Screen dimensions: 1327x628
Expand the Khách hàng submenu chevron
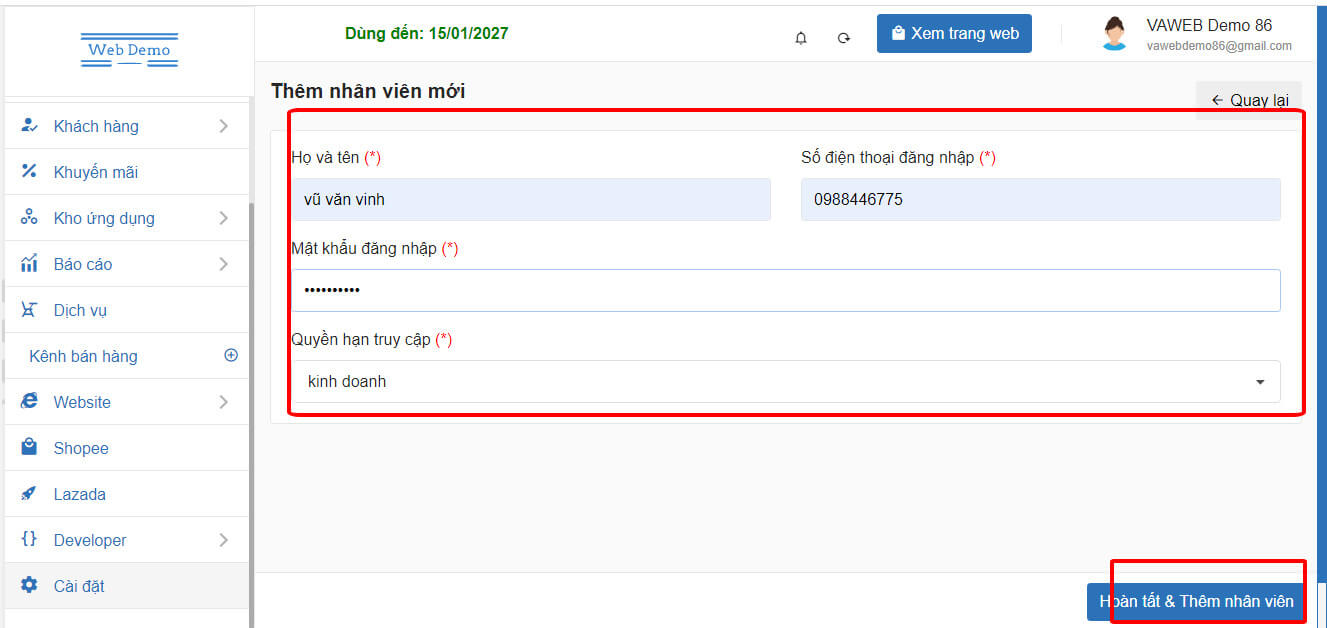223,126
